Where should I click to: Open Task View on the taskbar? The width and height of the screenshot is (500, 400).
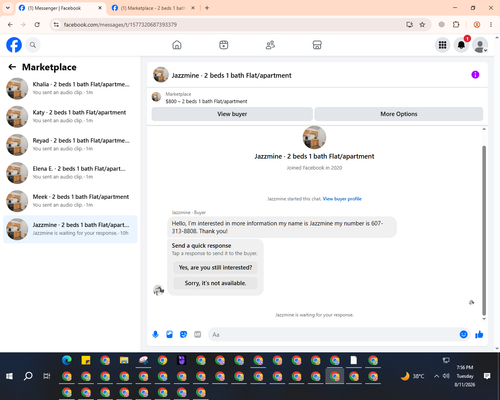click(47, 376)
